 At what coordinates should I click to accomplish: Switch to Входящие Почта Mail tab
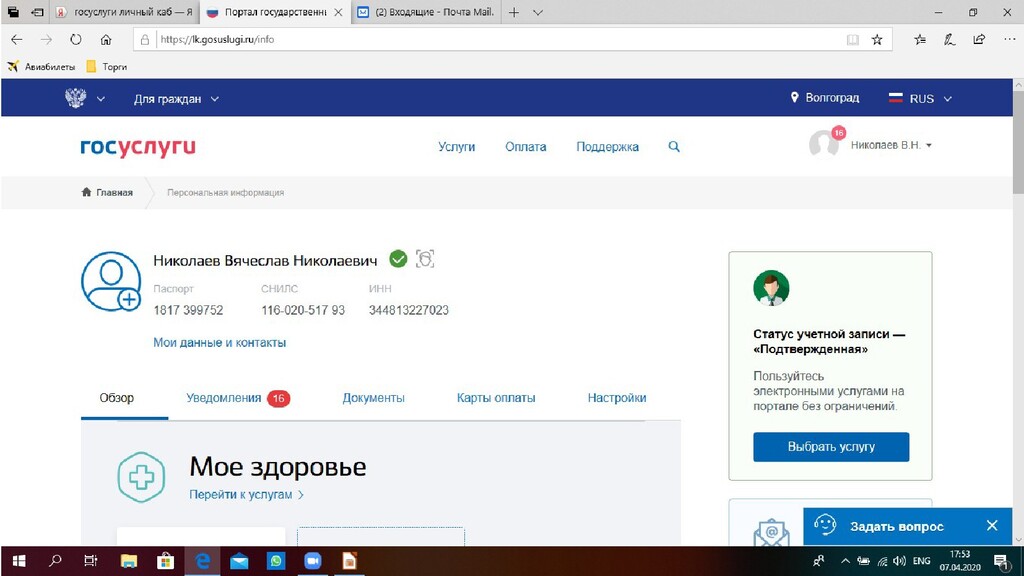tap(428, 12)
